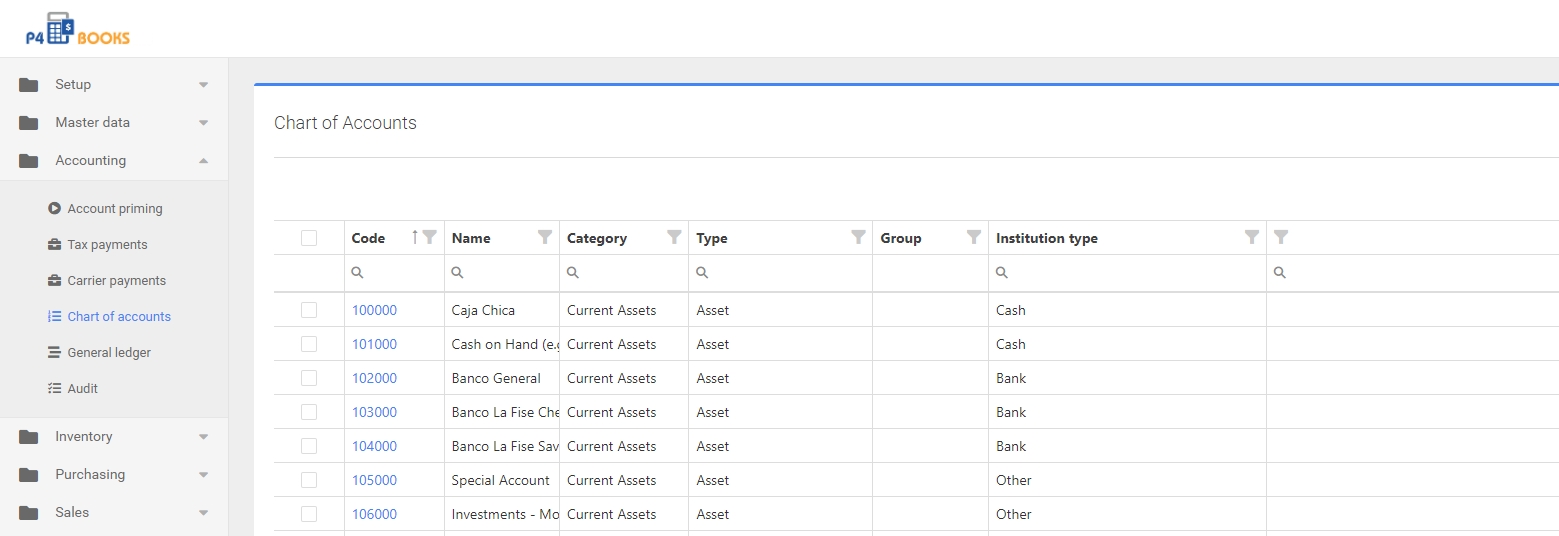
Task: Open Institution type column filter icon
Action: tap(1252, 238)
